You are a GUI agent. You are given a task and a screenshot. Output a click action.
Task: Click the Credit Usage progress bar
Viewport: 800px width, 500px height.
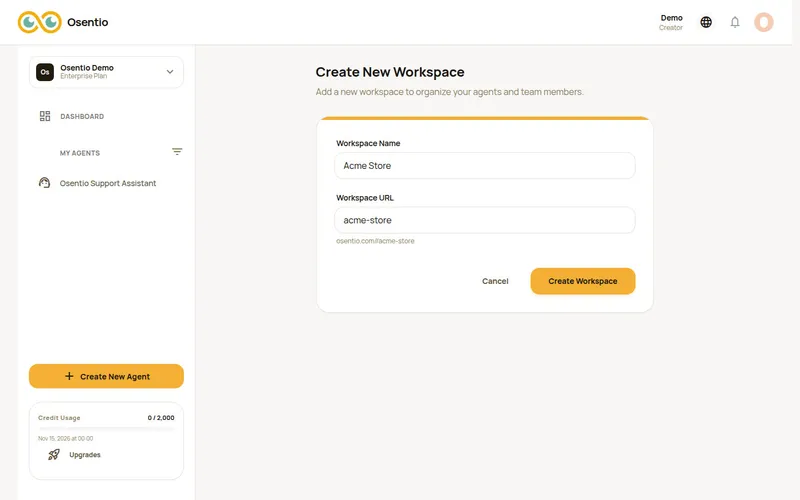pos(106,428)
